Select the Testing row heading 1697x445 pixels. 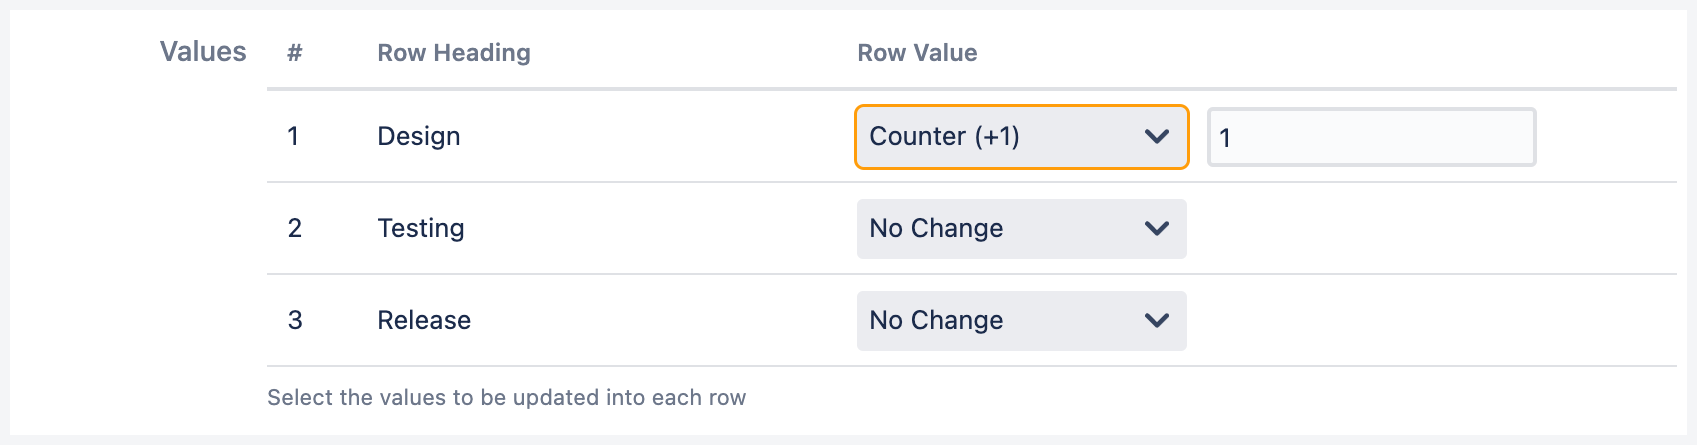coord(421,229)
